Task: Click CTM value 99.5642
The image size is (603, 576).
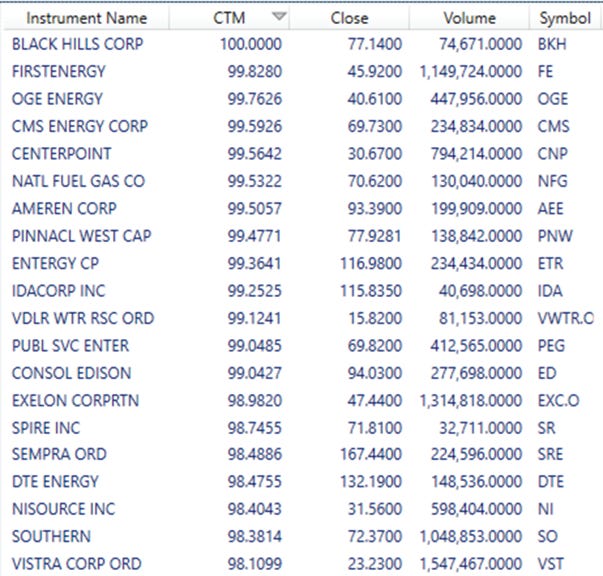Action: [255, 154]
